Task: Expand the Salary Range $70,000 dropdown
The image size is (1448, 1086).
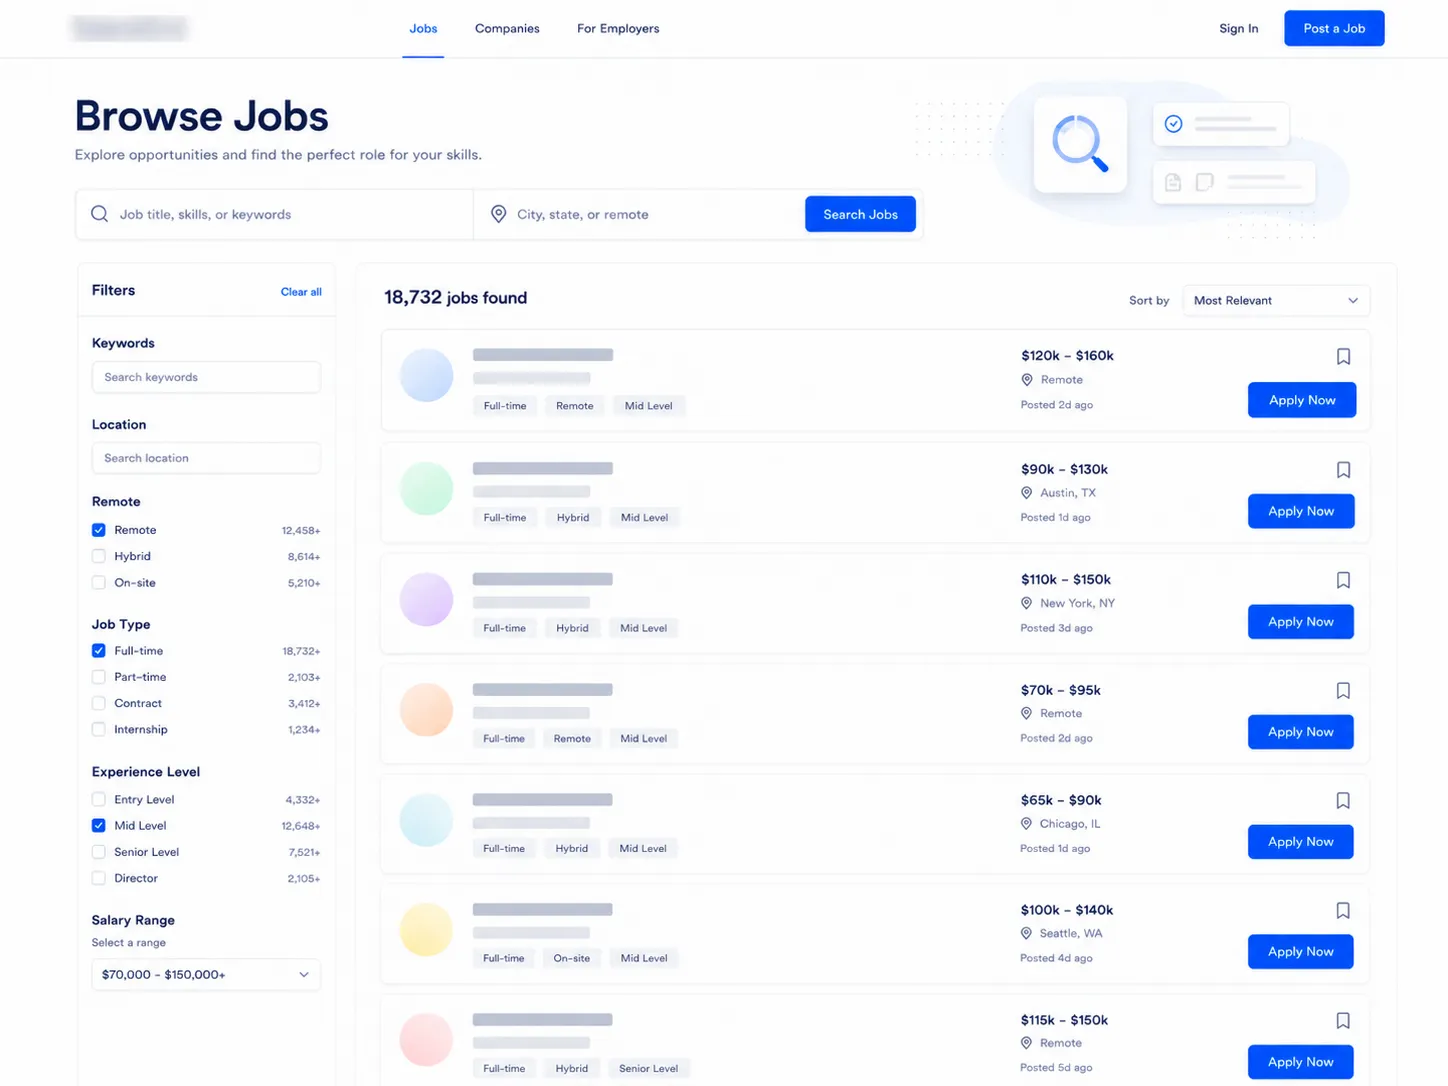Action: pos(206,974)
